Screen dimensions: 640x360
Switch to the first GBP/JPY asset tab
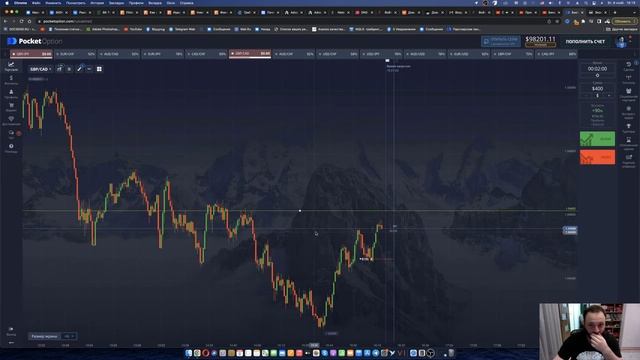(x=31, y=54)
